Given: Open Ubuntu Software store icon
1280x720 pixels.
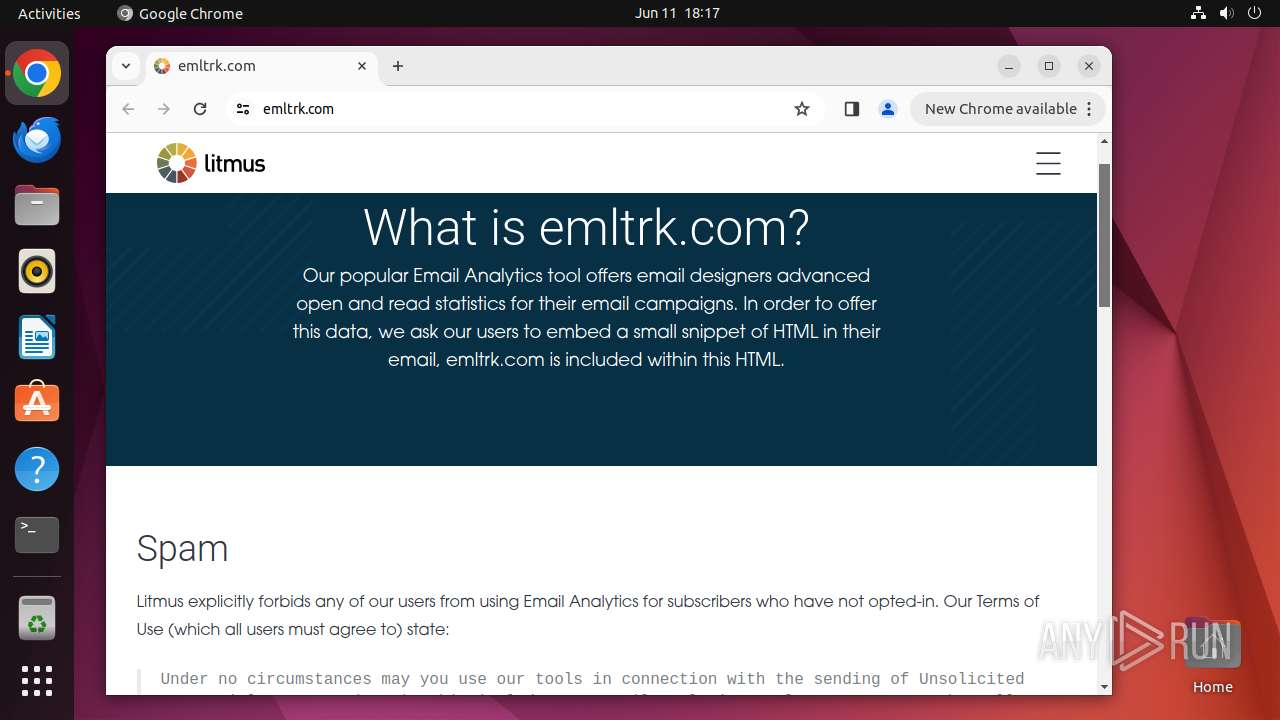Looking at the screenshot, I should [x=37, y=403].
